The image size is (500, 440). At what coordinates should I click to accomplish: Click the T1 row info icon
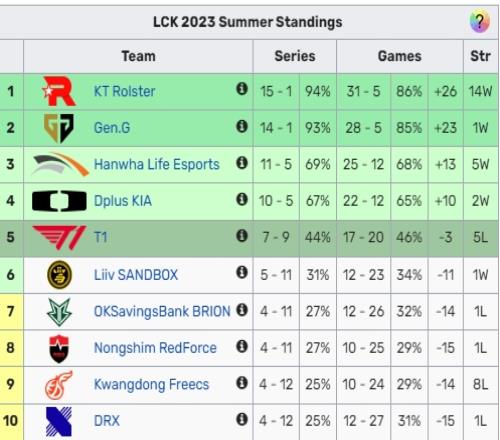tap(242, 236)
